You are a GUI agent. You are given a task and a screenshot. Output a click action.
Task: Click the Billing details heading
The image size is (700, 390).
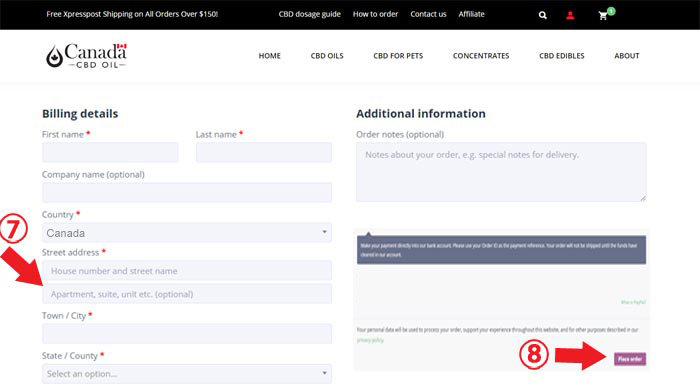(x=80, y=114)
